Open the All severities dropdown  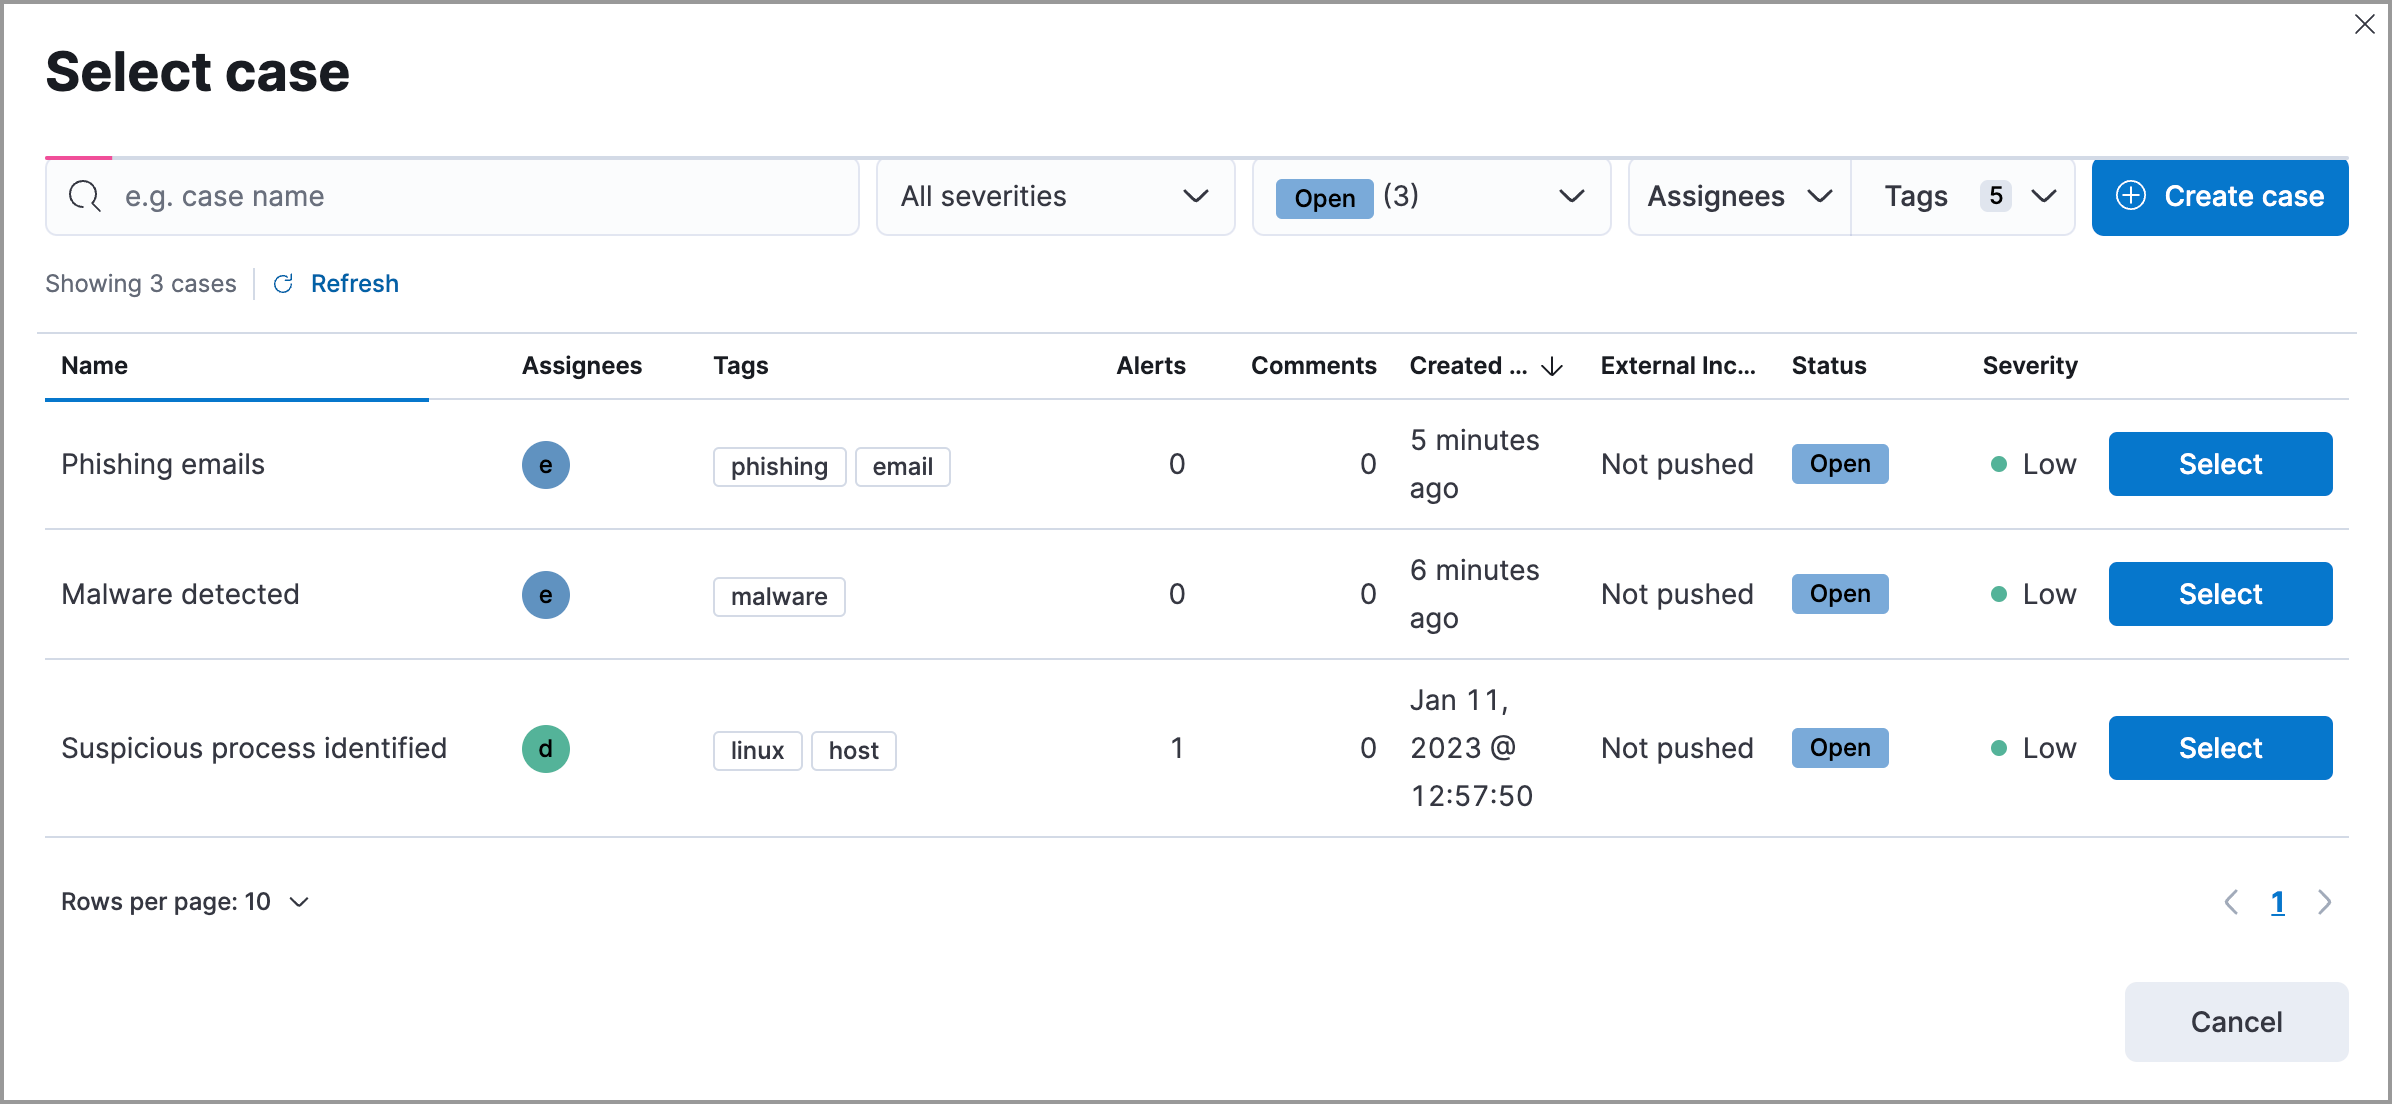point(1054,196)
